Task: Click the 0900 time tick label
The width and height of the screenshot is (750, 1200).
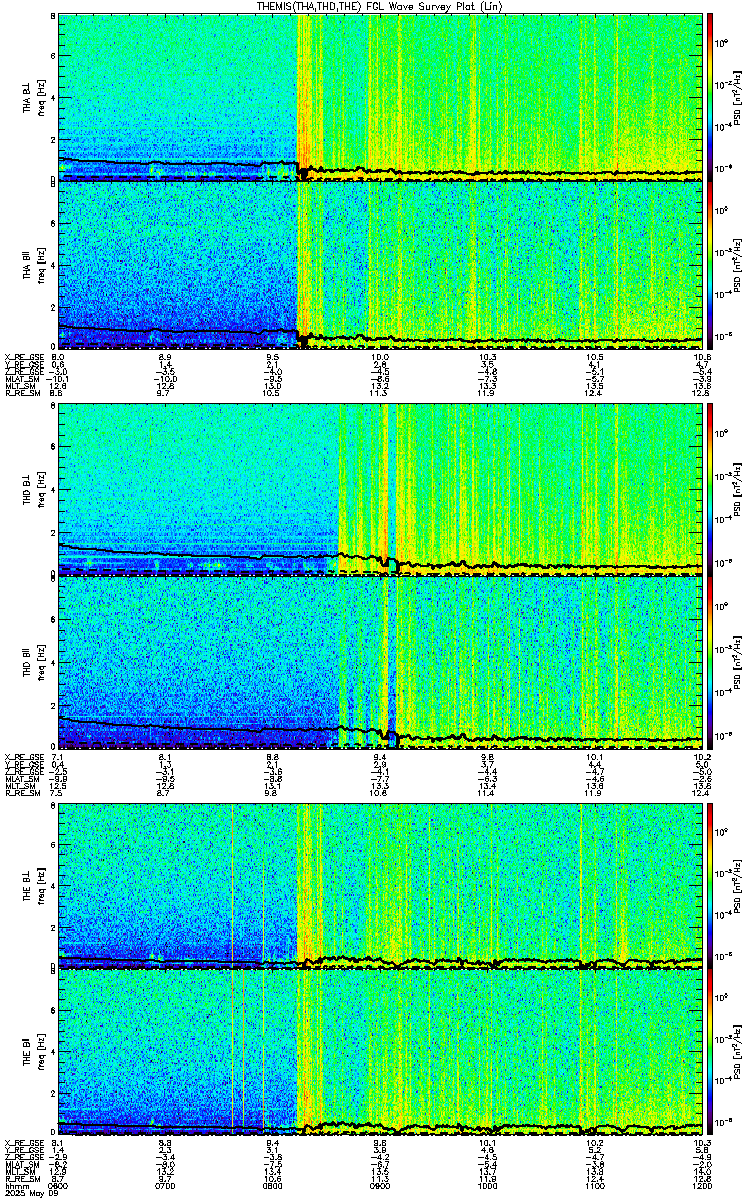Action: (380, 1186)
